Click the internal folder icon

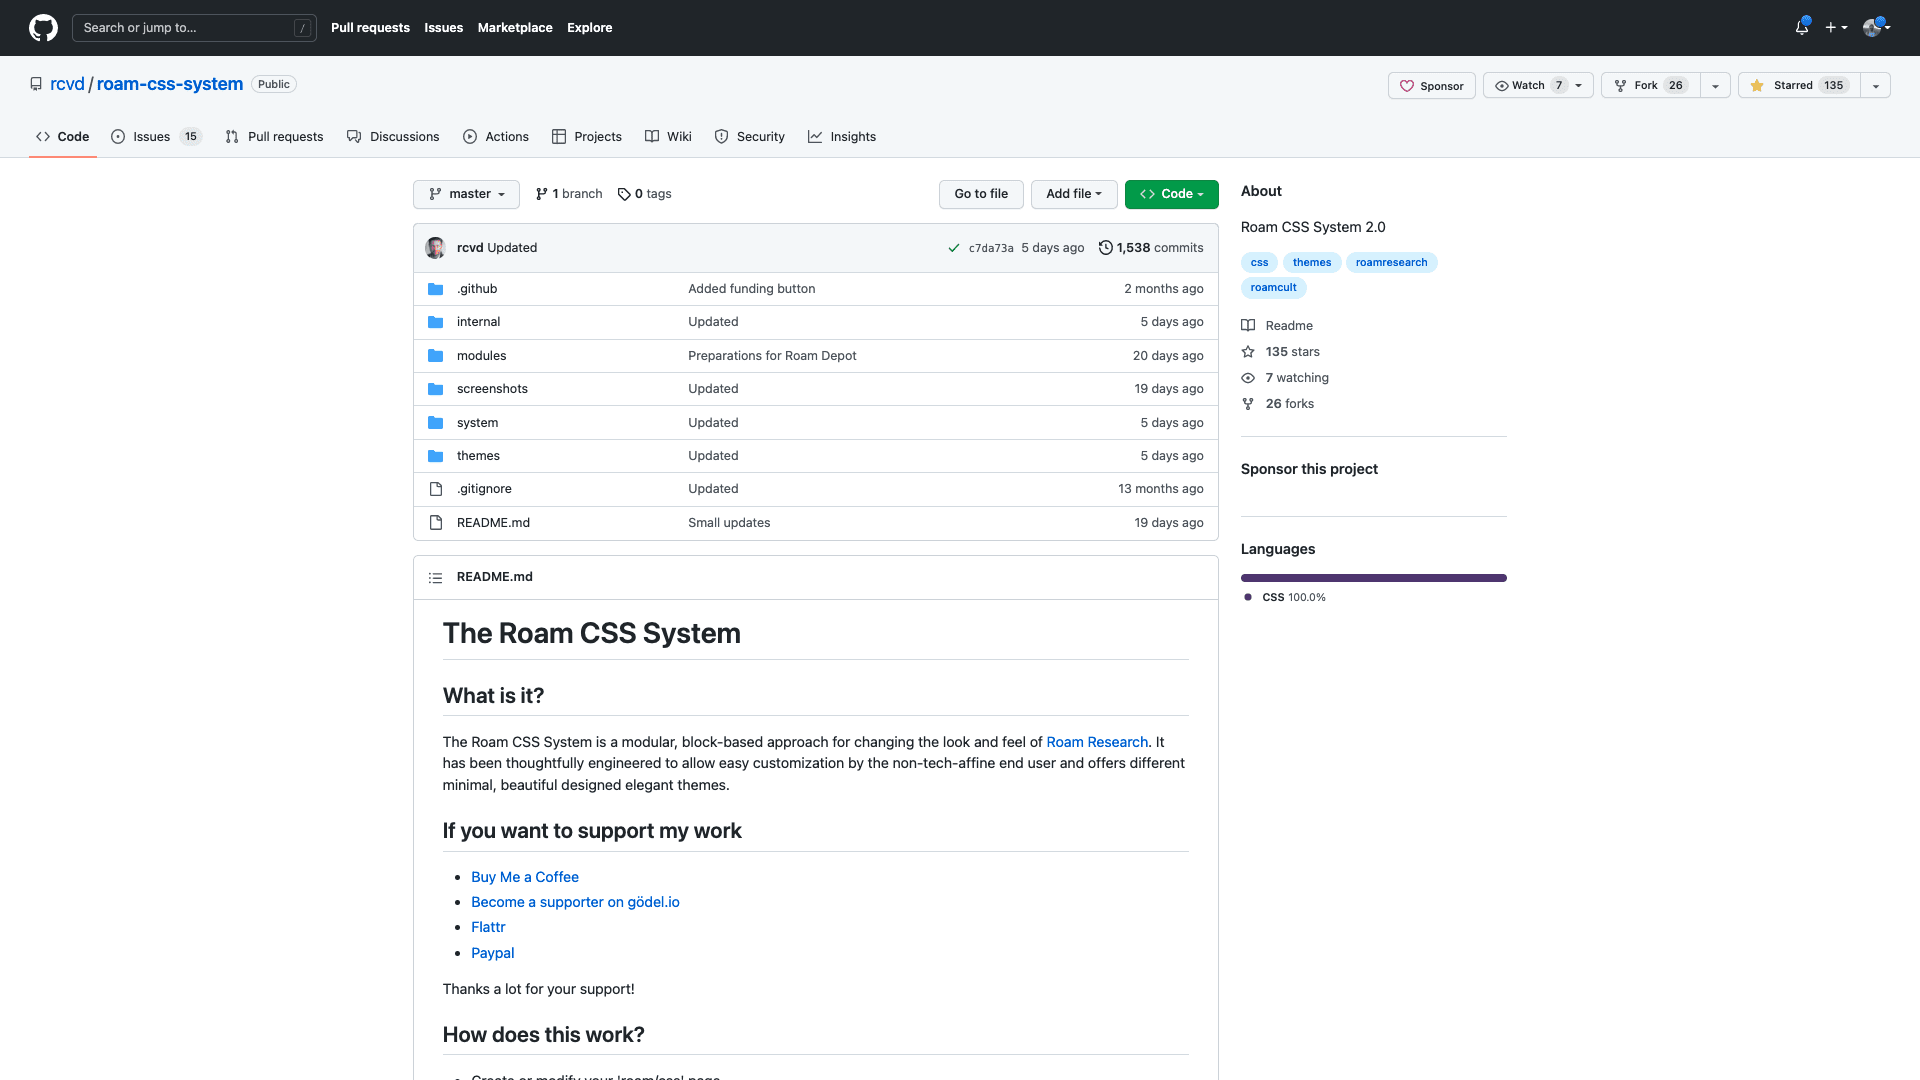click(x=436, y=322)
